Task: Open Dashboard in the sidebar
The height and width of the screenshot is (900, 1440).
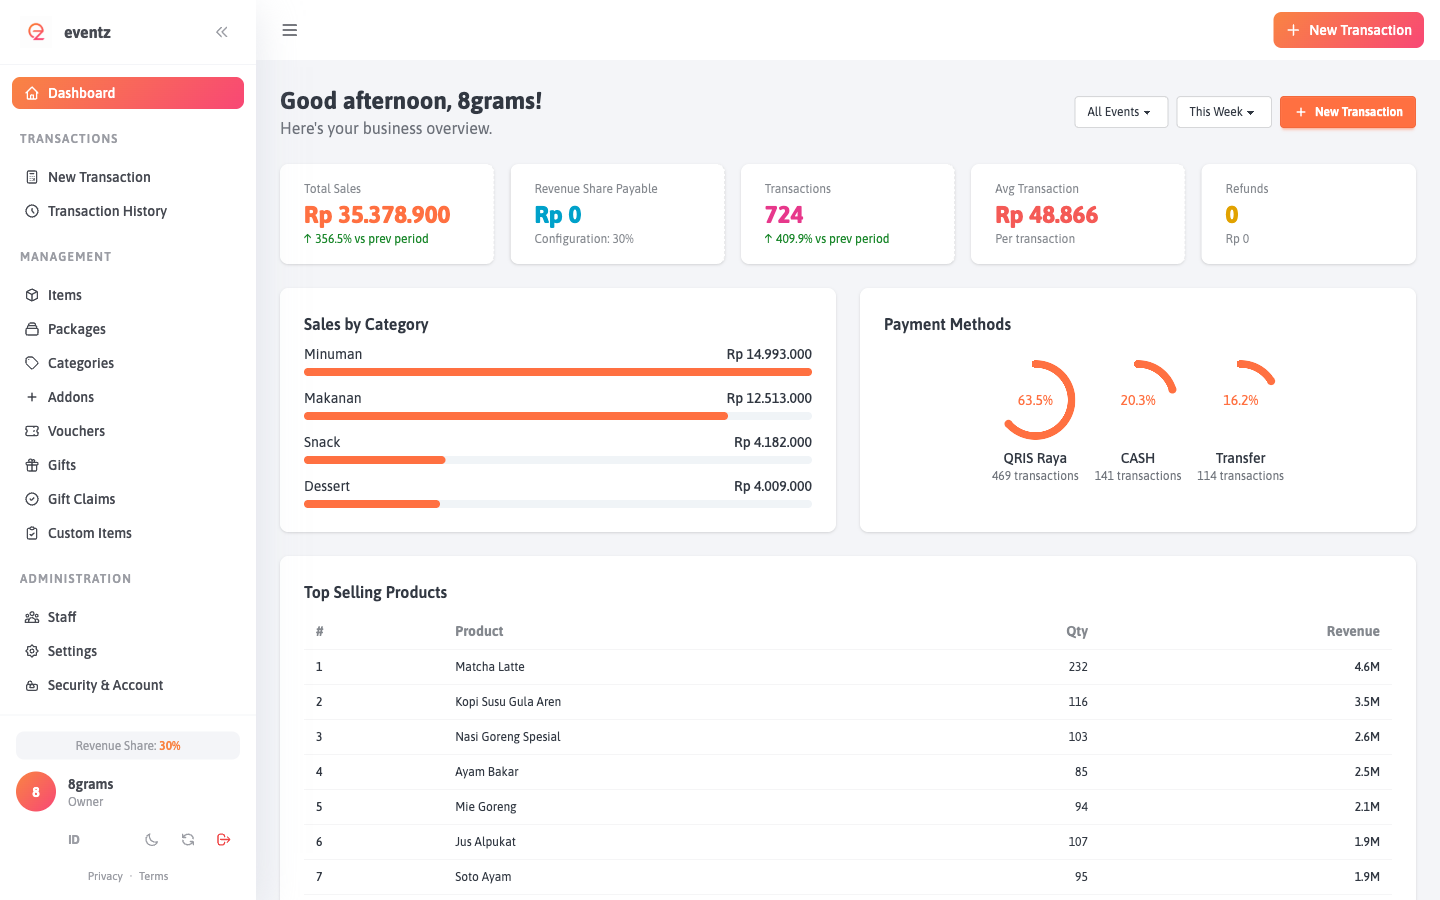Action: tap(128, 93)
